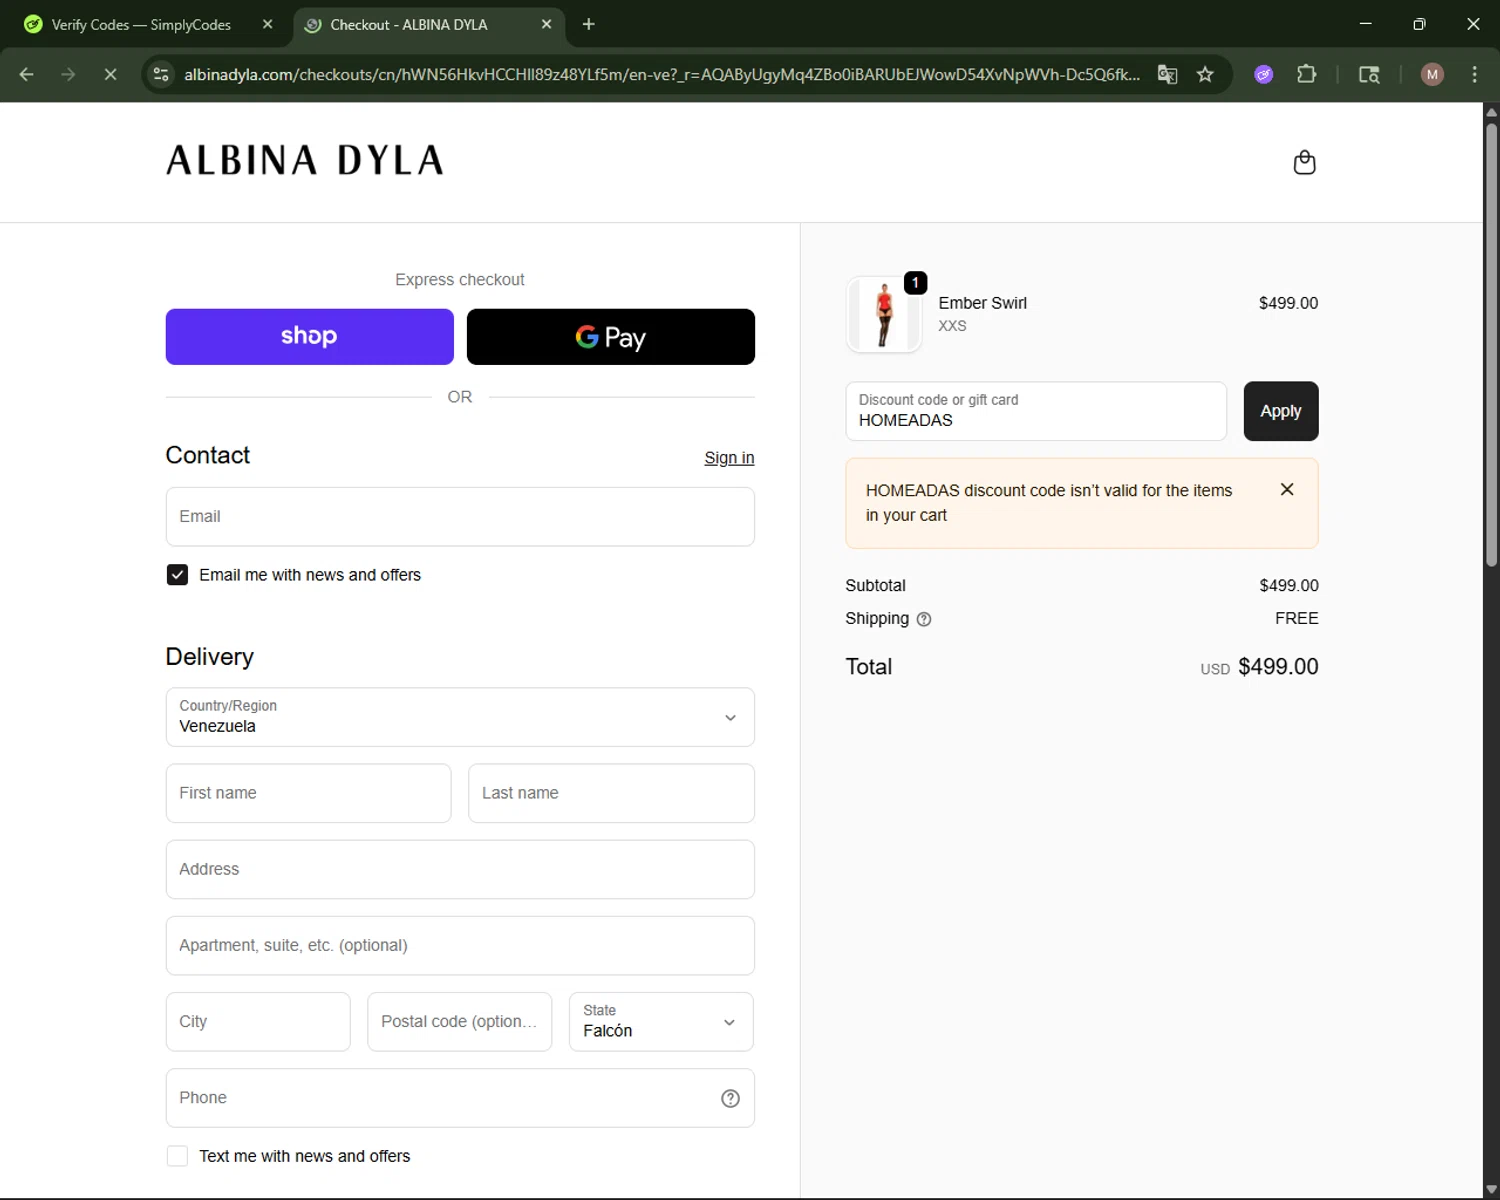The width and height of the screenshot is (1500, 1200).
Task: Focus the First name field
Action: click(308, 793)
